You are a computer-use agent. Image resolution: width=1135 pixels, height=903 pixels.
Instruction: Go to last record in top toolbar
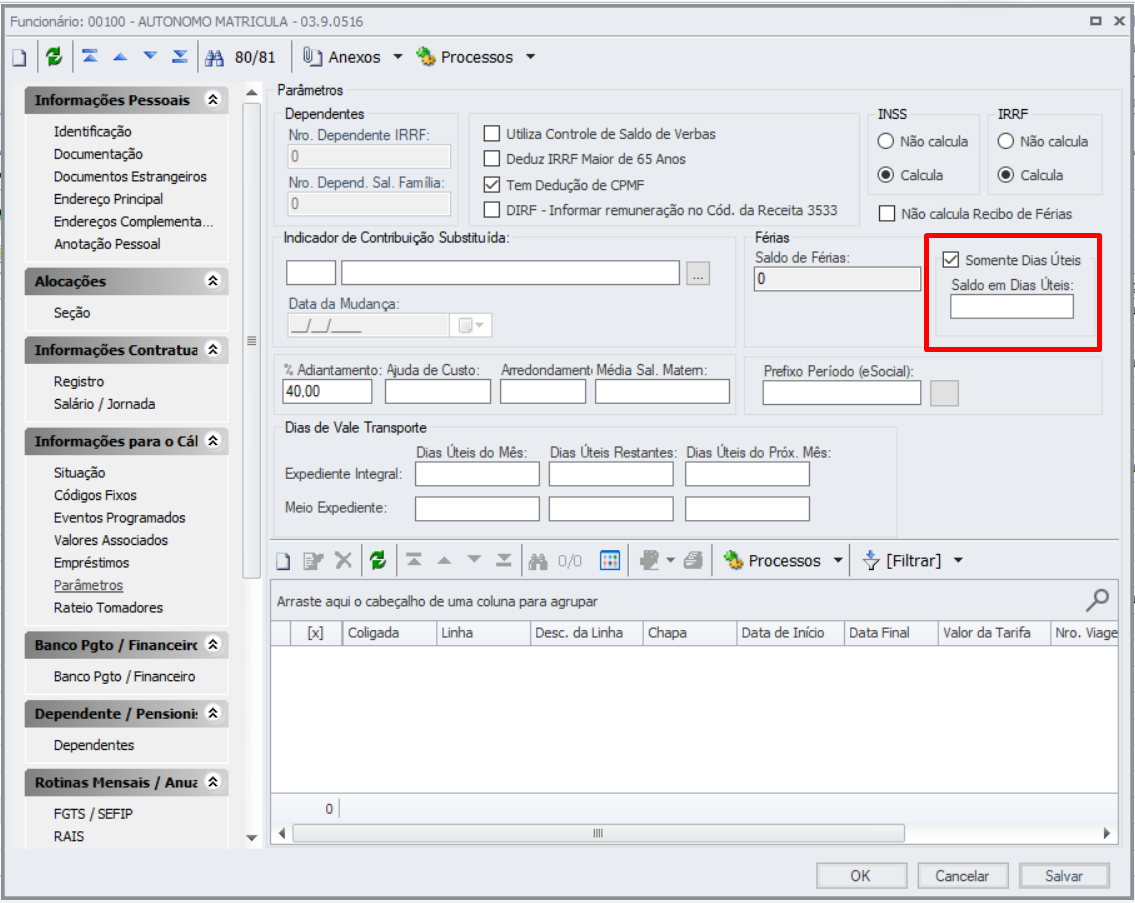tap(180, 56)
